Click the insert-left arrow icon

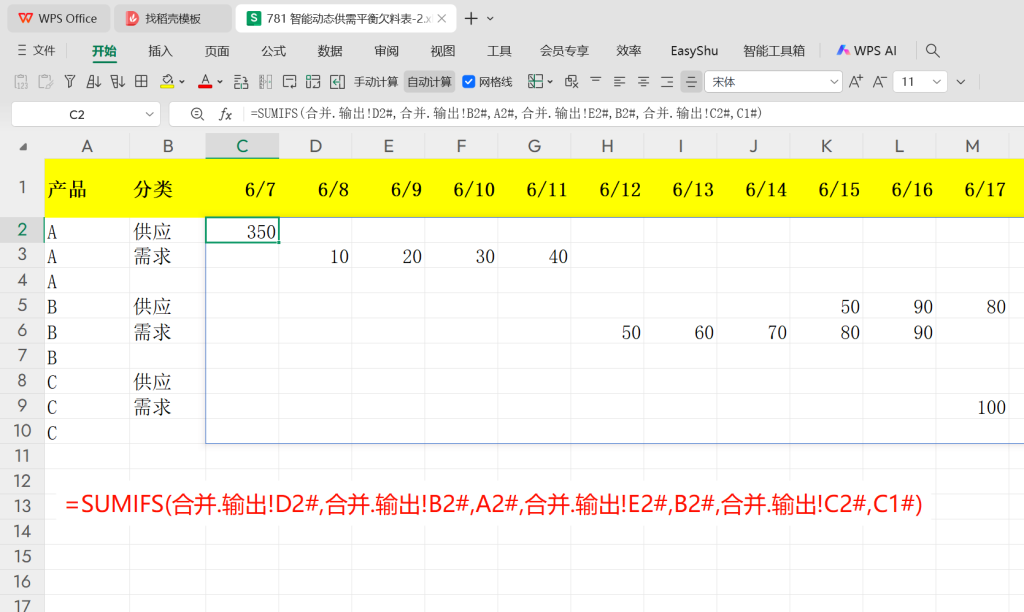pos(338,82)
